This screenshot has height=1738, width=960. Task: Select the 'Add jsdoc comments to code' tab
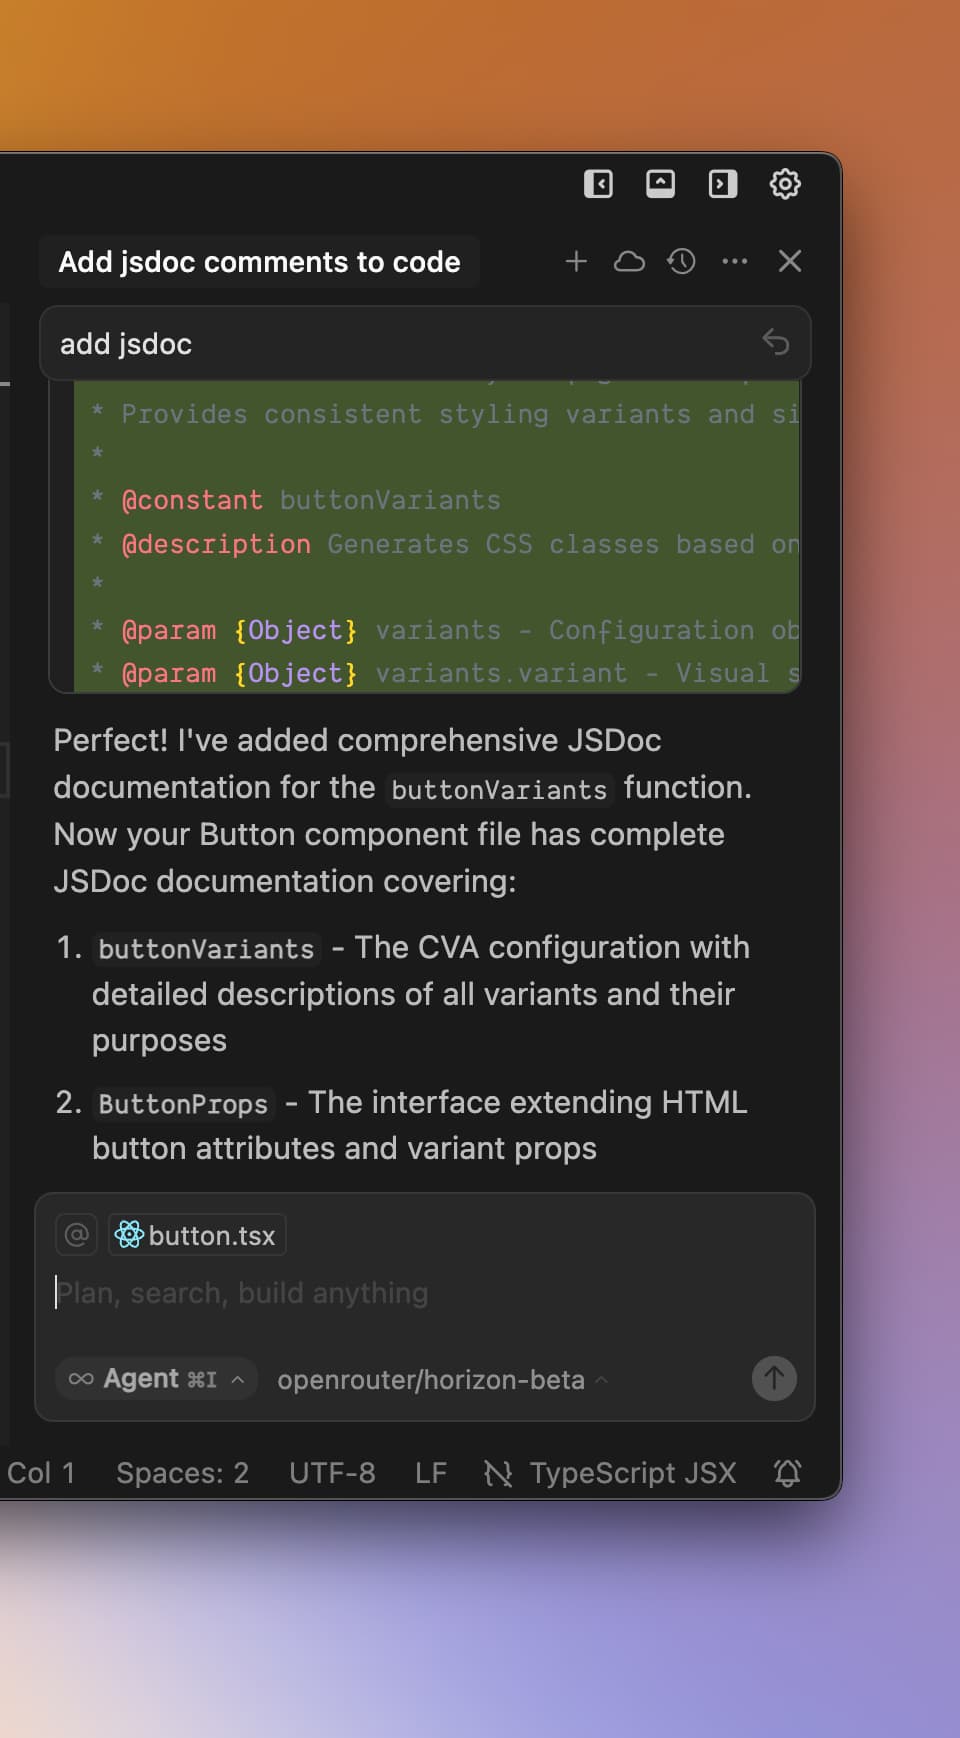click(259, 262)
